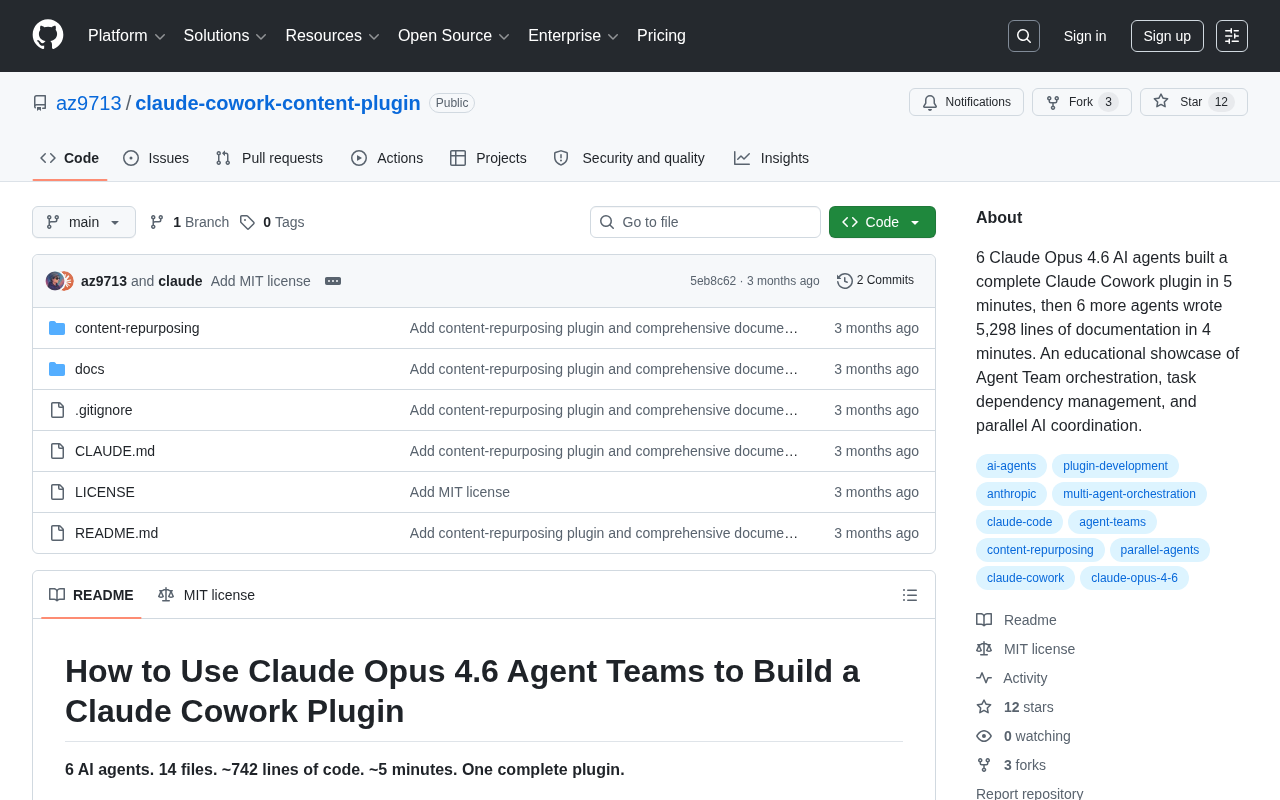The image size is (1280, 800).
Task: Click the .gitignore file icon
Action: [57, 410]
